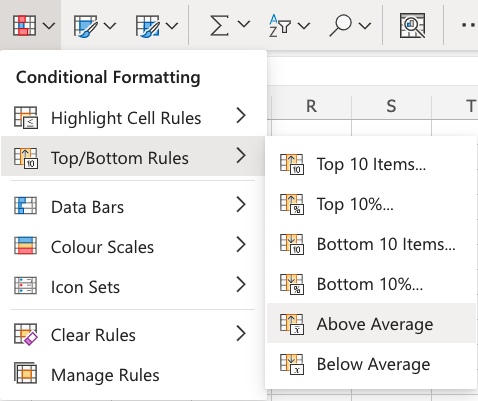Click the Sort and Filter icon
Image resolution: width=478 pixels, height=401 pixels.
pos(280,26)
